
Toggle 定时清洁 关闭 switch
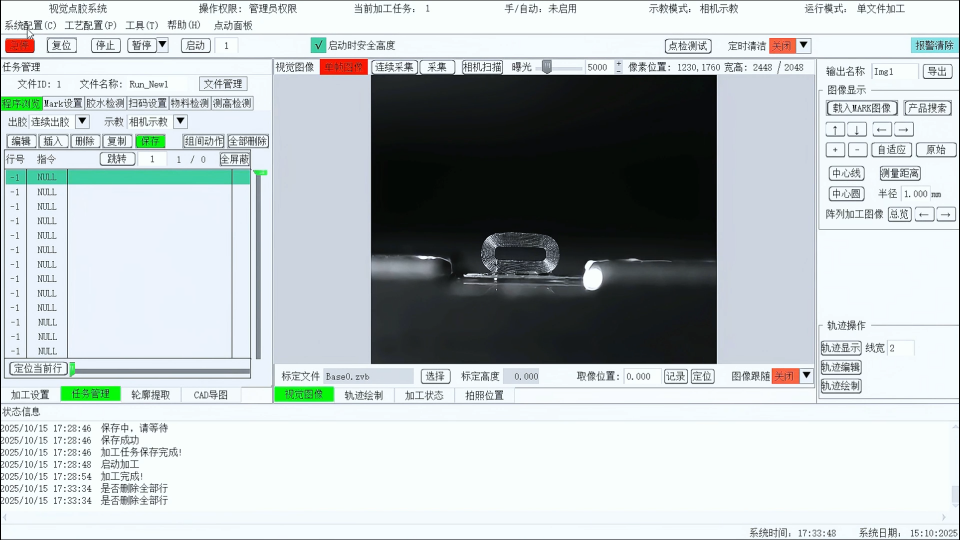[782, 46]
